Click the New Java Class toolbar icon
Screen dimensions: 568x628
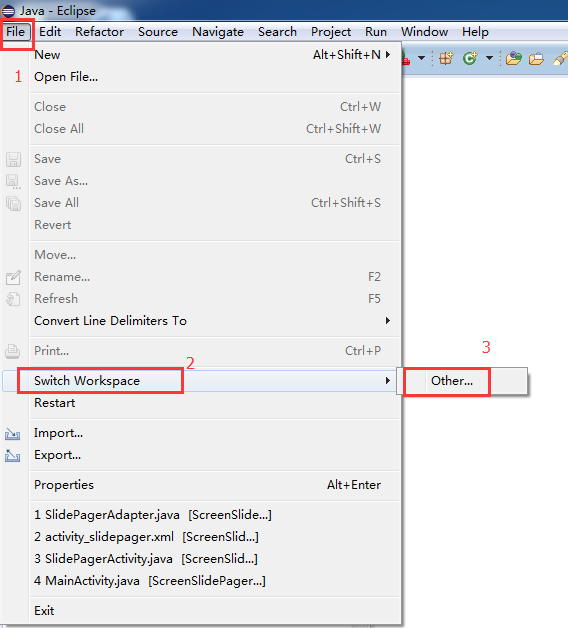pyautogui.click(x=470, y=58)
